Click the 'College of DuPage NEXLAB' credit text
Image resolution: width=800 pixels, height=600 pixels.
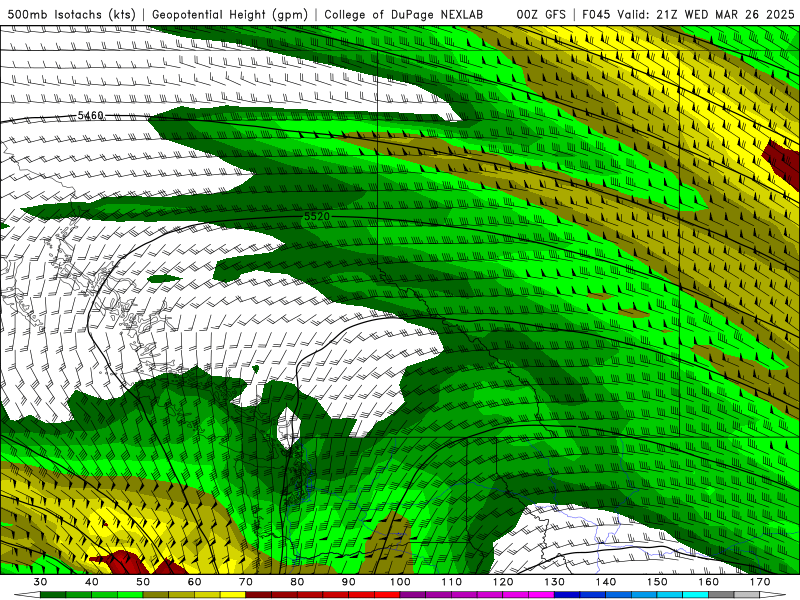tap(404, 14)
